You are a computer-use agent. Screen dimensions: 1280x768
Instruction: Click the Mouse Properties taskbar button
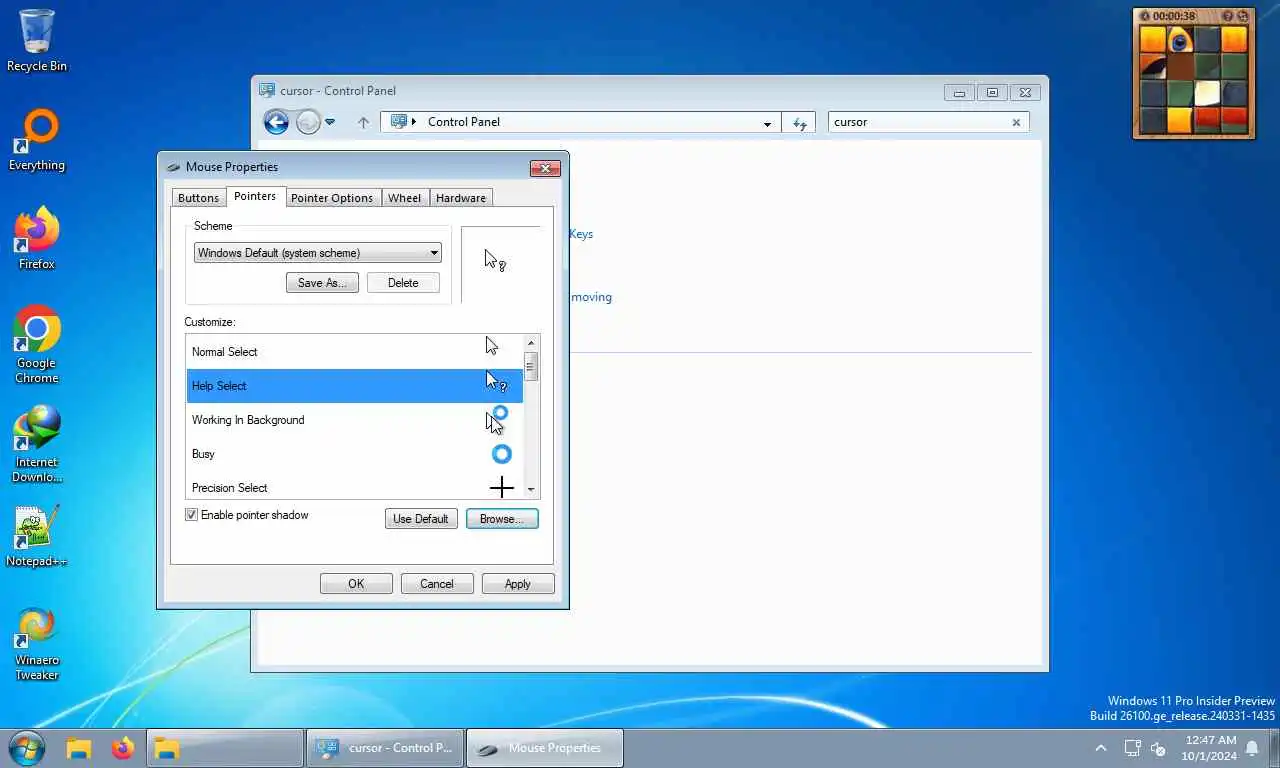[x=545, y=748]
